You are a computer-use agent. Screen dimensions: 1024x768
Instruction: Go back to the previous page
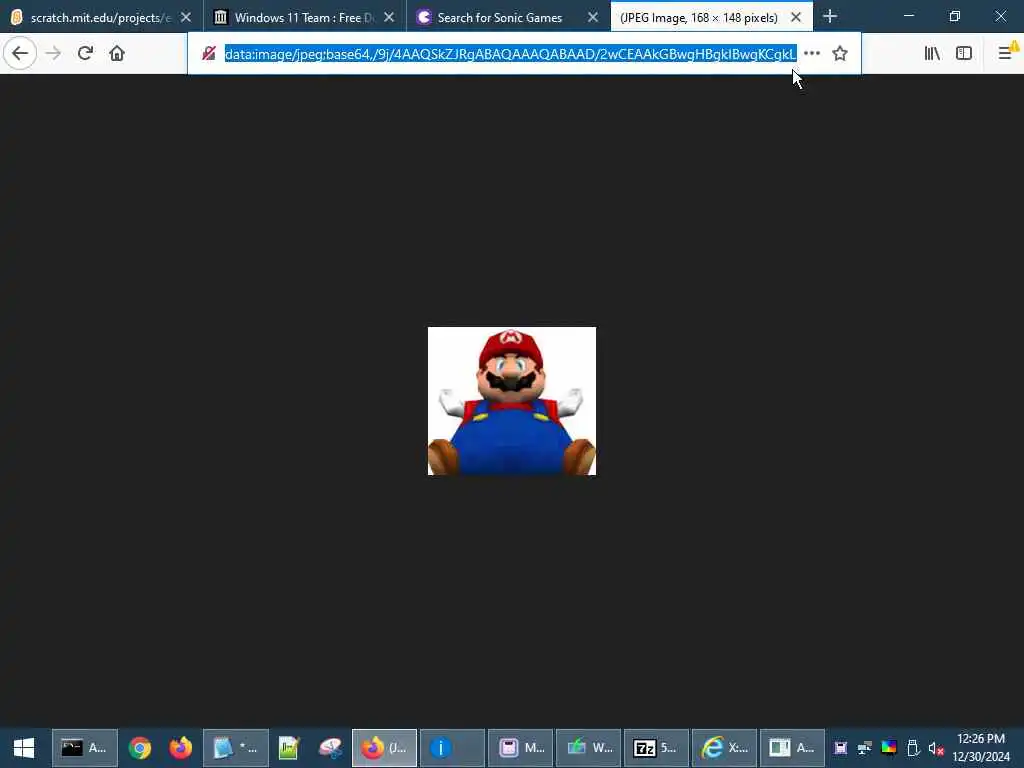pos(20,53)
